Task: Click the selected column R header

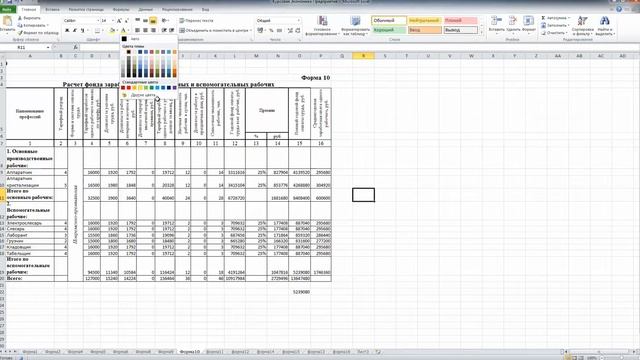Action: [363, 56]
